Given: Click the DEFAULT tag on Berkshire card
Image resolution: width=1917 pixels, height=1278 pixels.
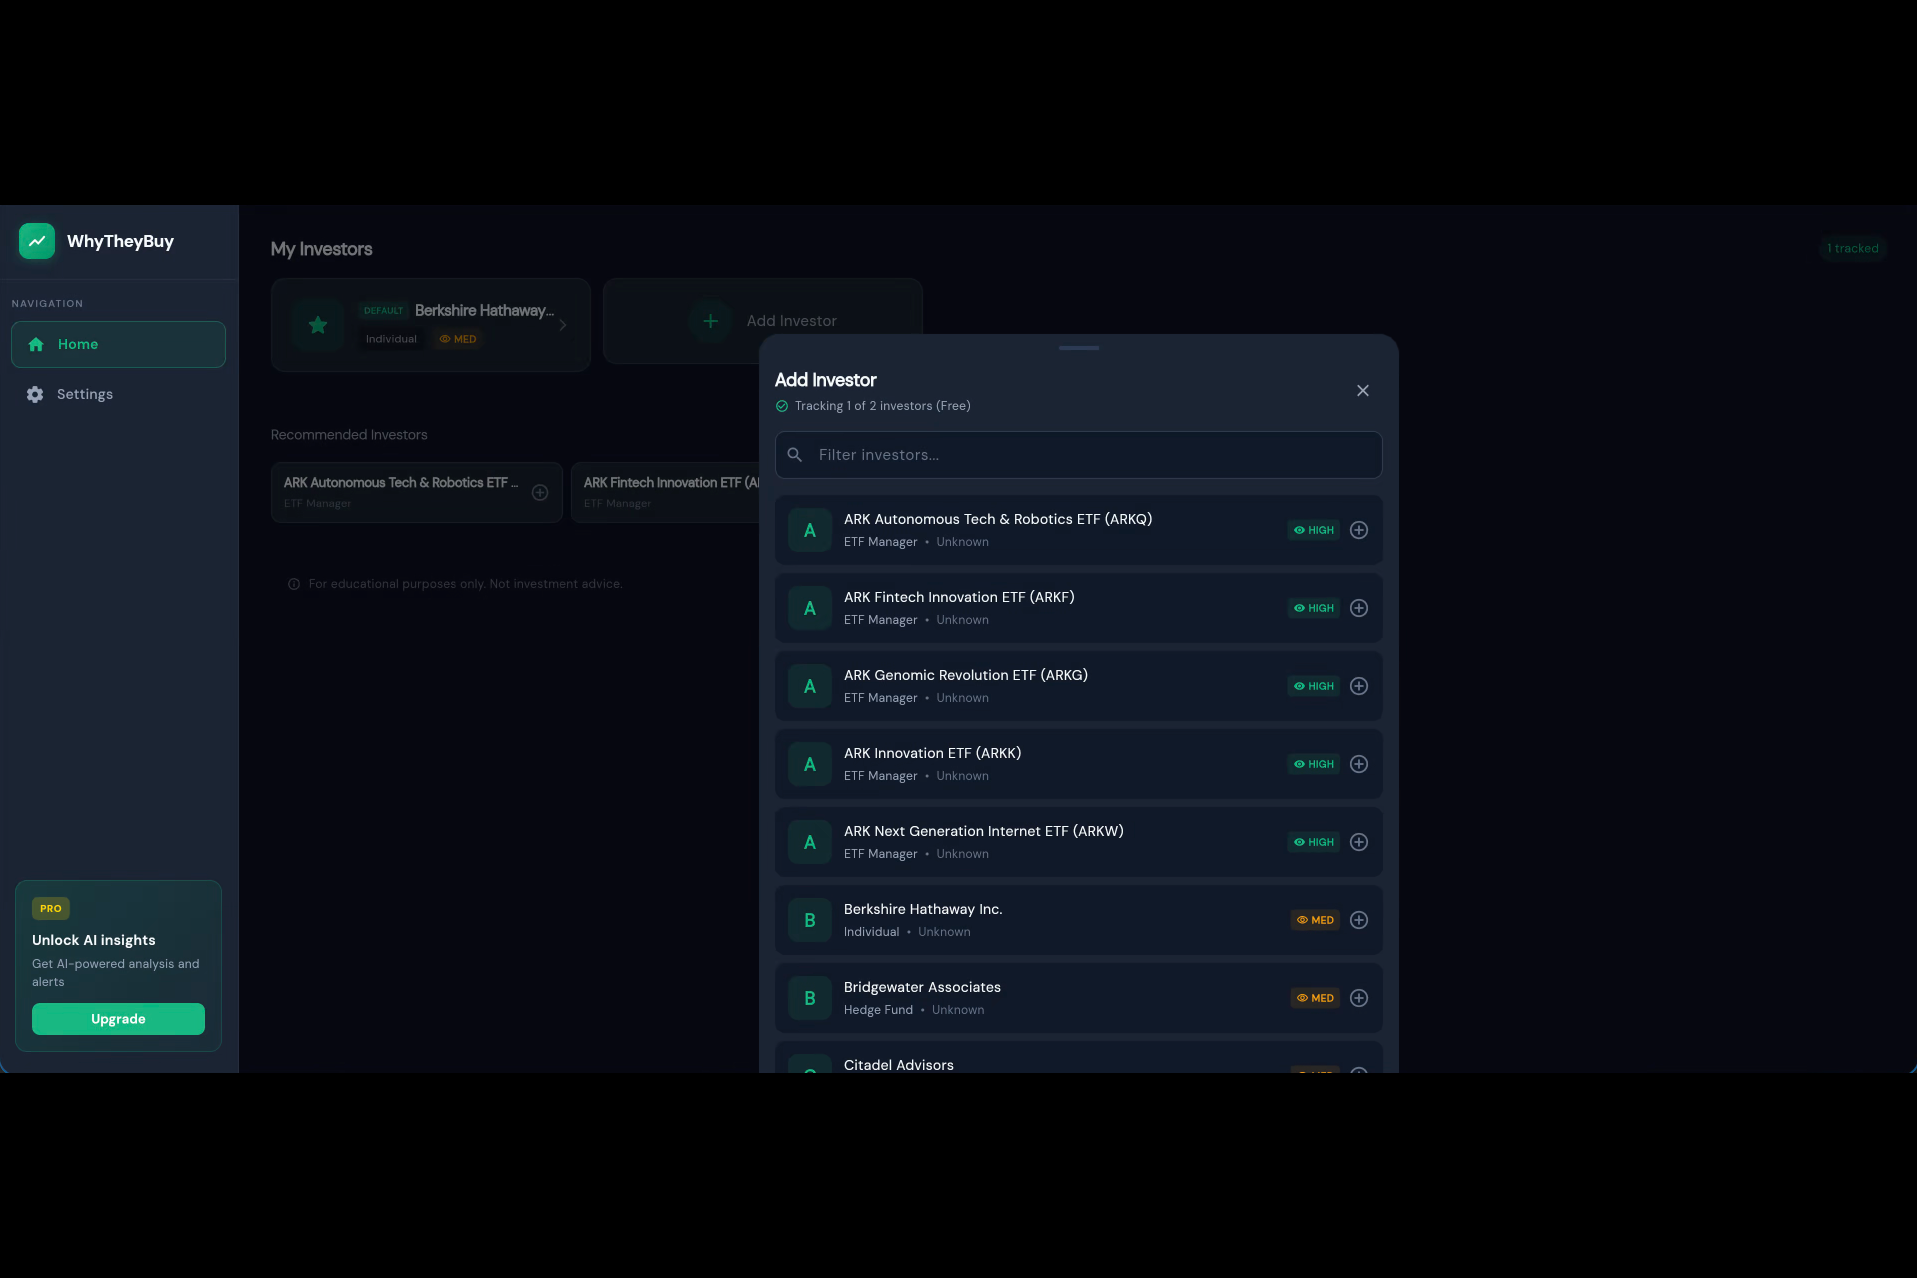Looking at the screenshot, I should click(x=383, y=311).
